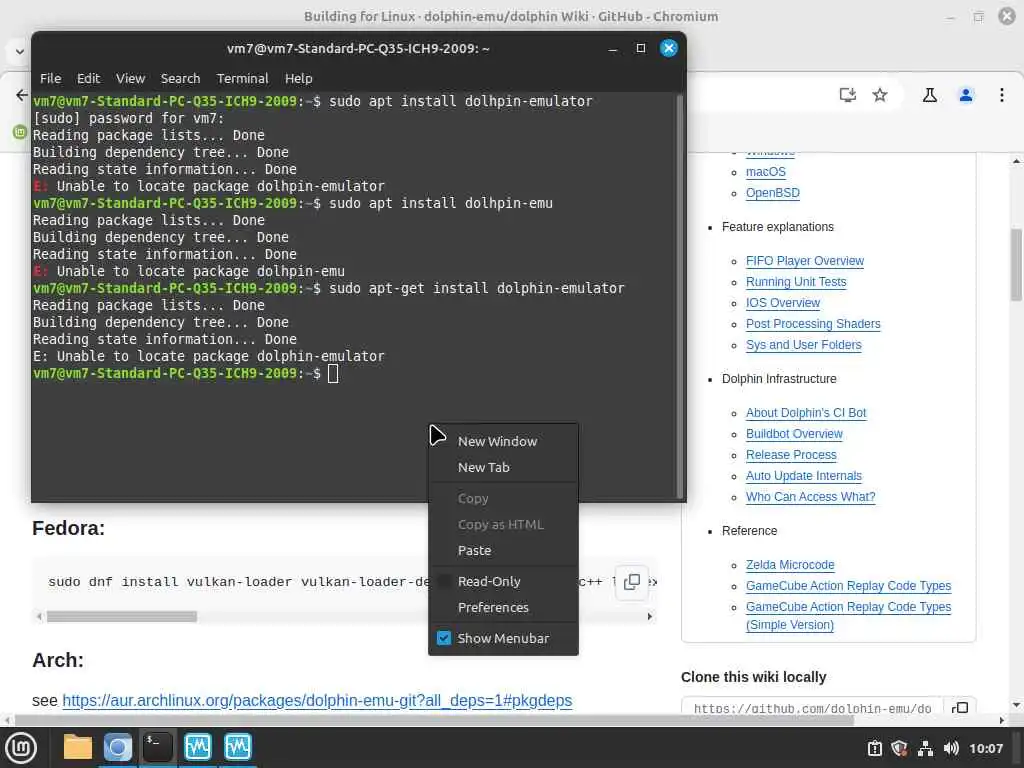The image size is (1024, 768).
Task: Open the OpenBSD wiki link
Action: click(773, 193)
